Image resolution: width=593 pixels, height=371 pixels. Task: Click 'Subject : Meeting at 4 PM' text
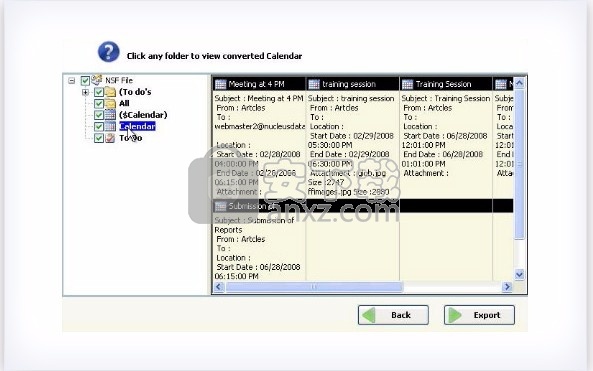point(259,98)
